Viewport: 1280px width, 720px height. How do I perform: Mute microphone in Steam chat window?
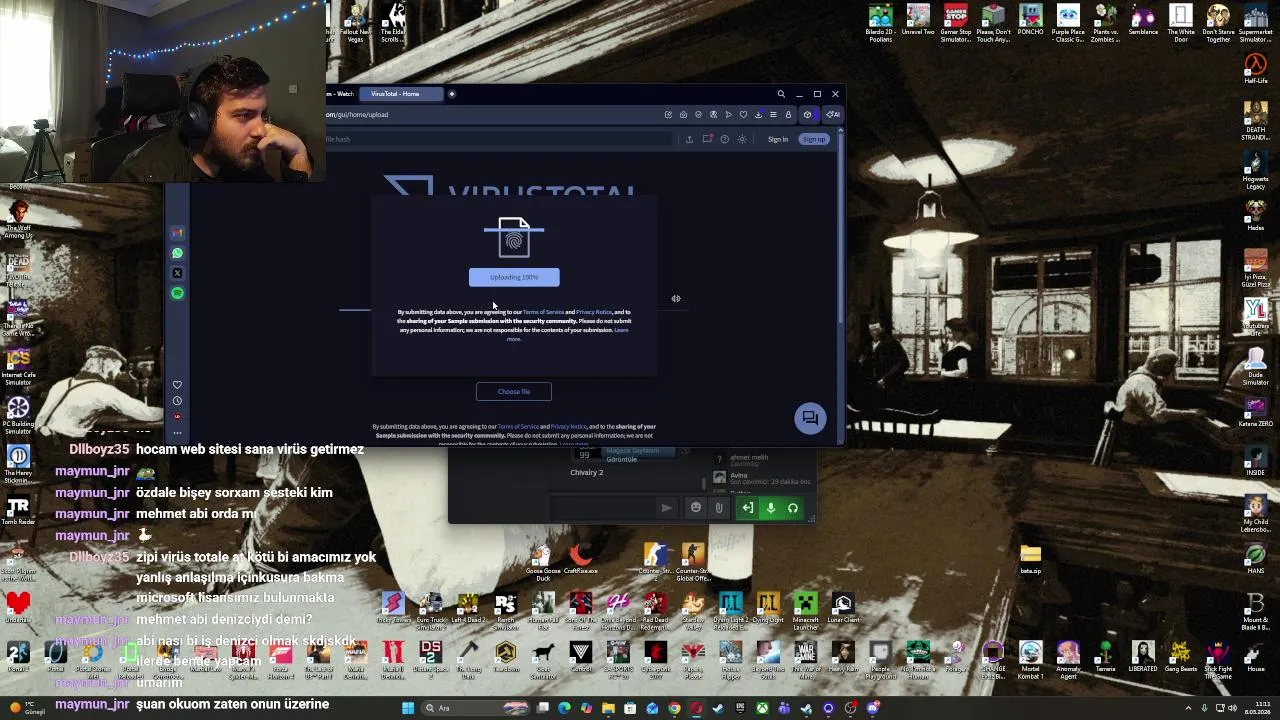coord(770,508)
